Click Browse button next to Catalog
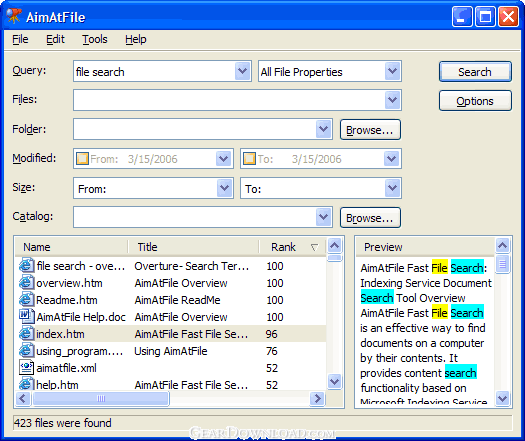This screenshot has height=441, width=525. (370, 218)
